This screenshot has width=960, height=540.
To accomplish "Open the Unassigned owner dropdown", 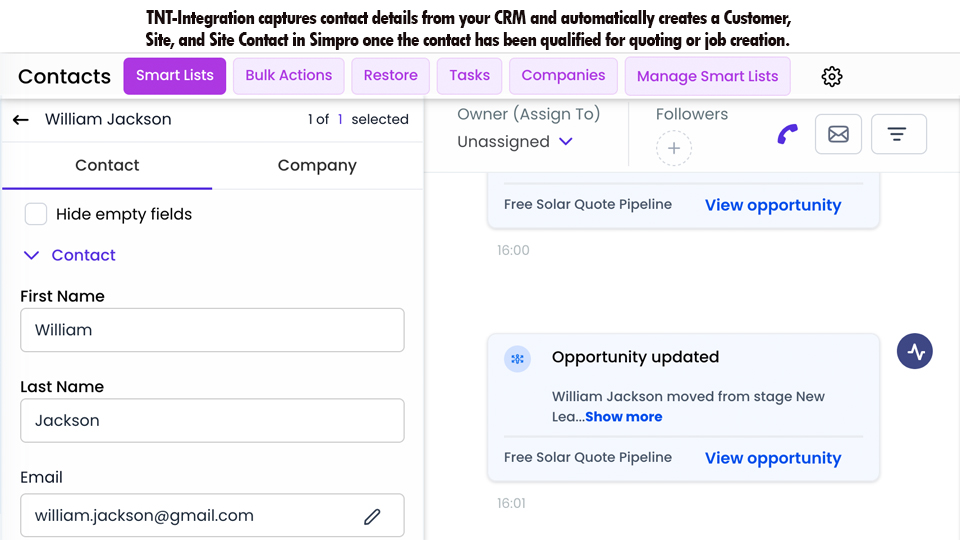I will (x=515, y=142).
